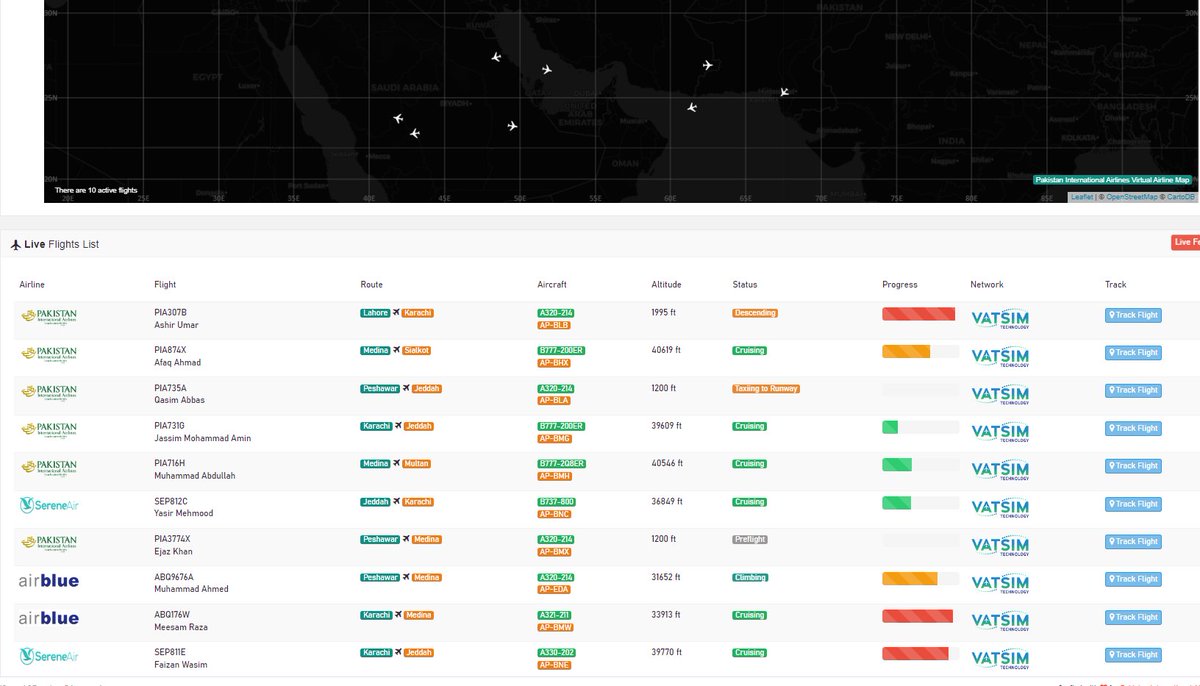This screenshot has width=1200, height=686.
Task: Click the airblue logo for ABQ176W
Action: click(x=49, y=619)
